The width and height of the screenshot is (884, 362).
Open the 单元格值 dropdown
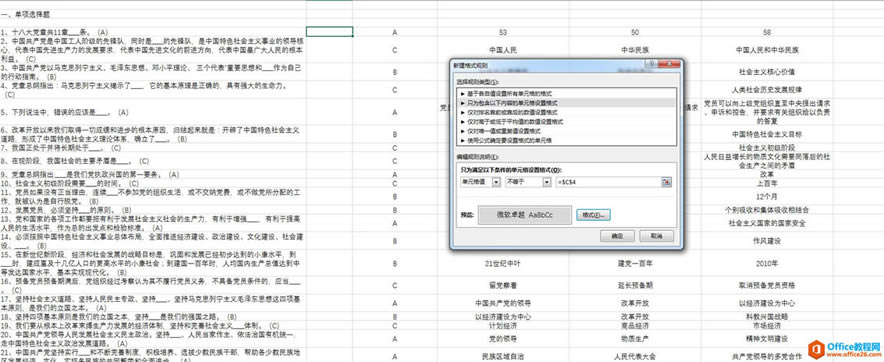click(x=496, y=182)
